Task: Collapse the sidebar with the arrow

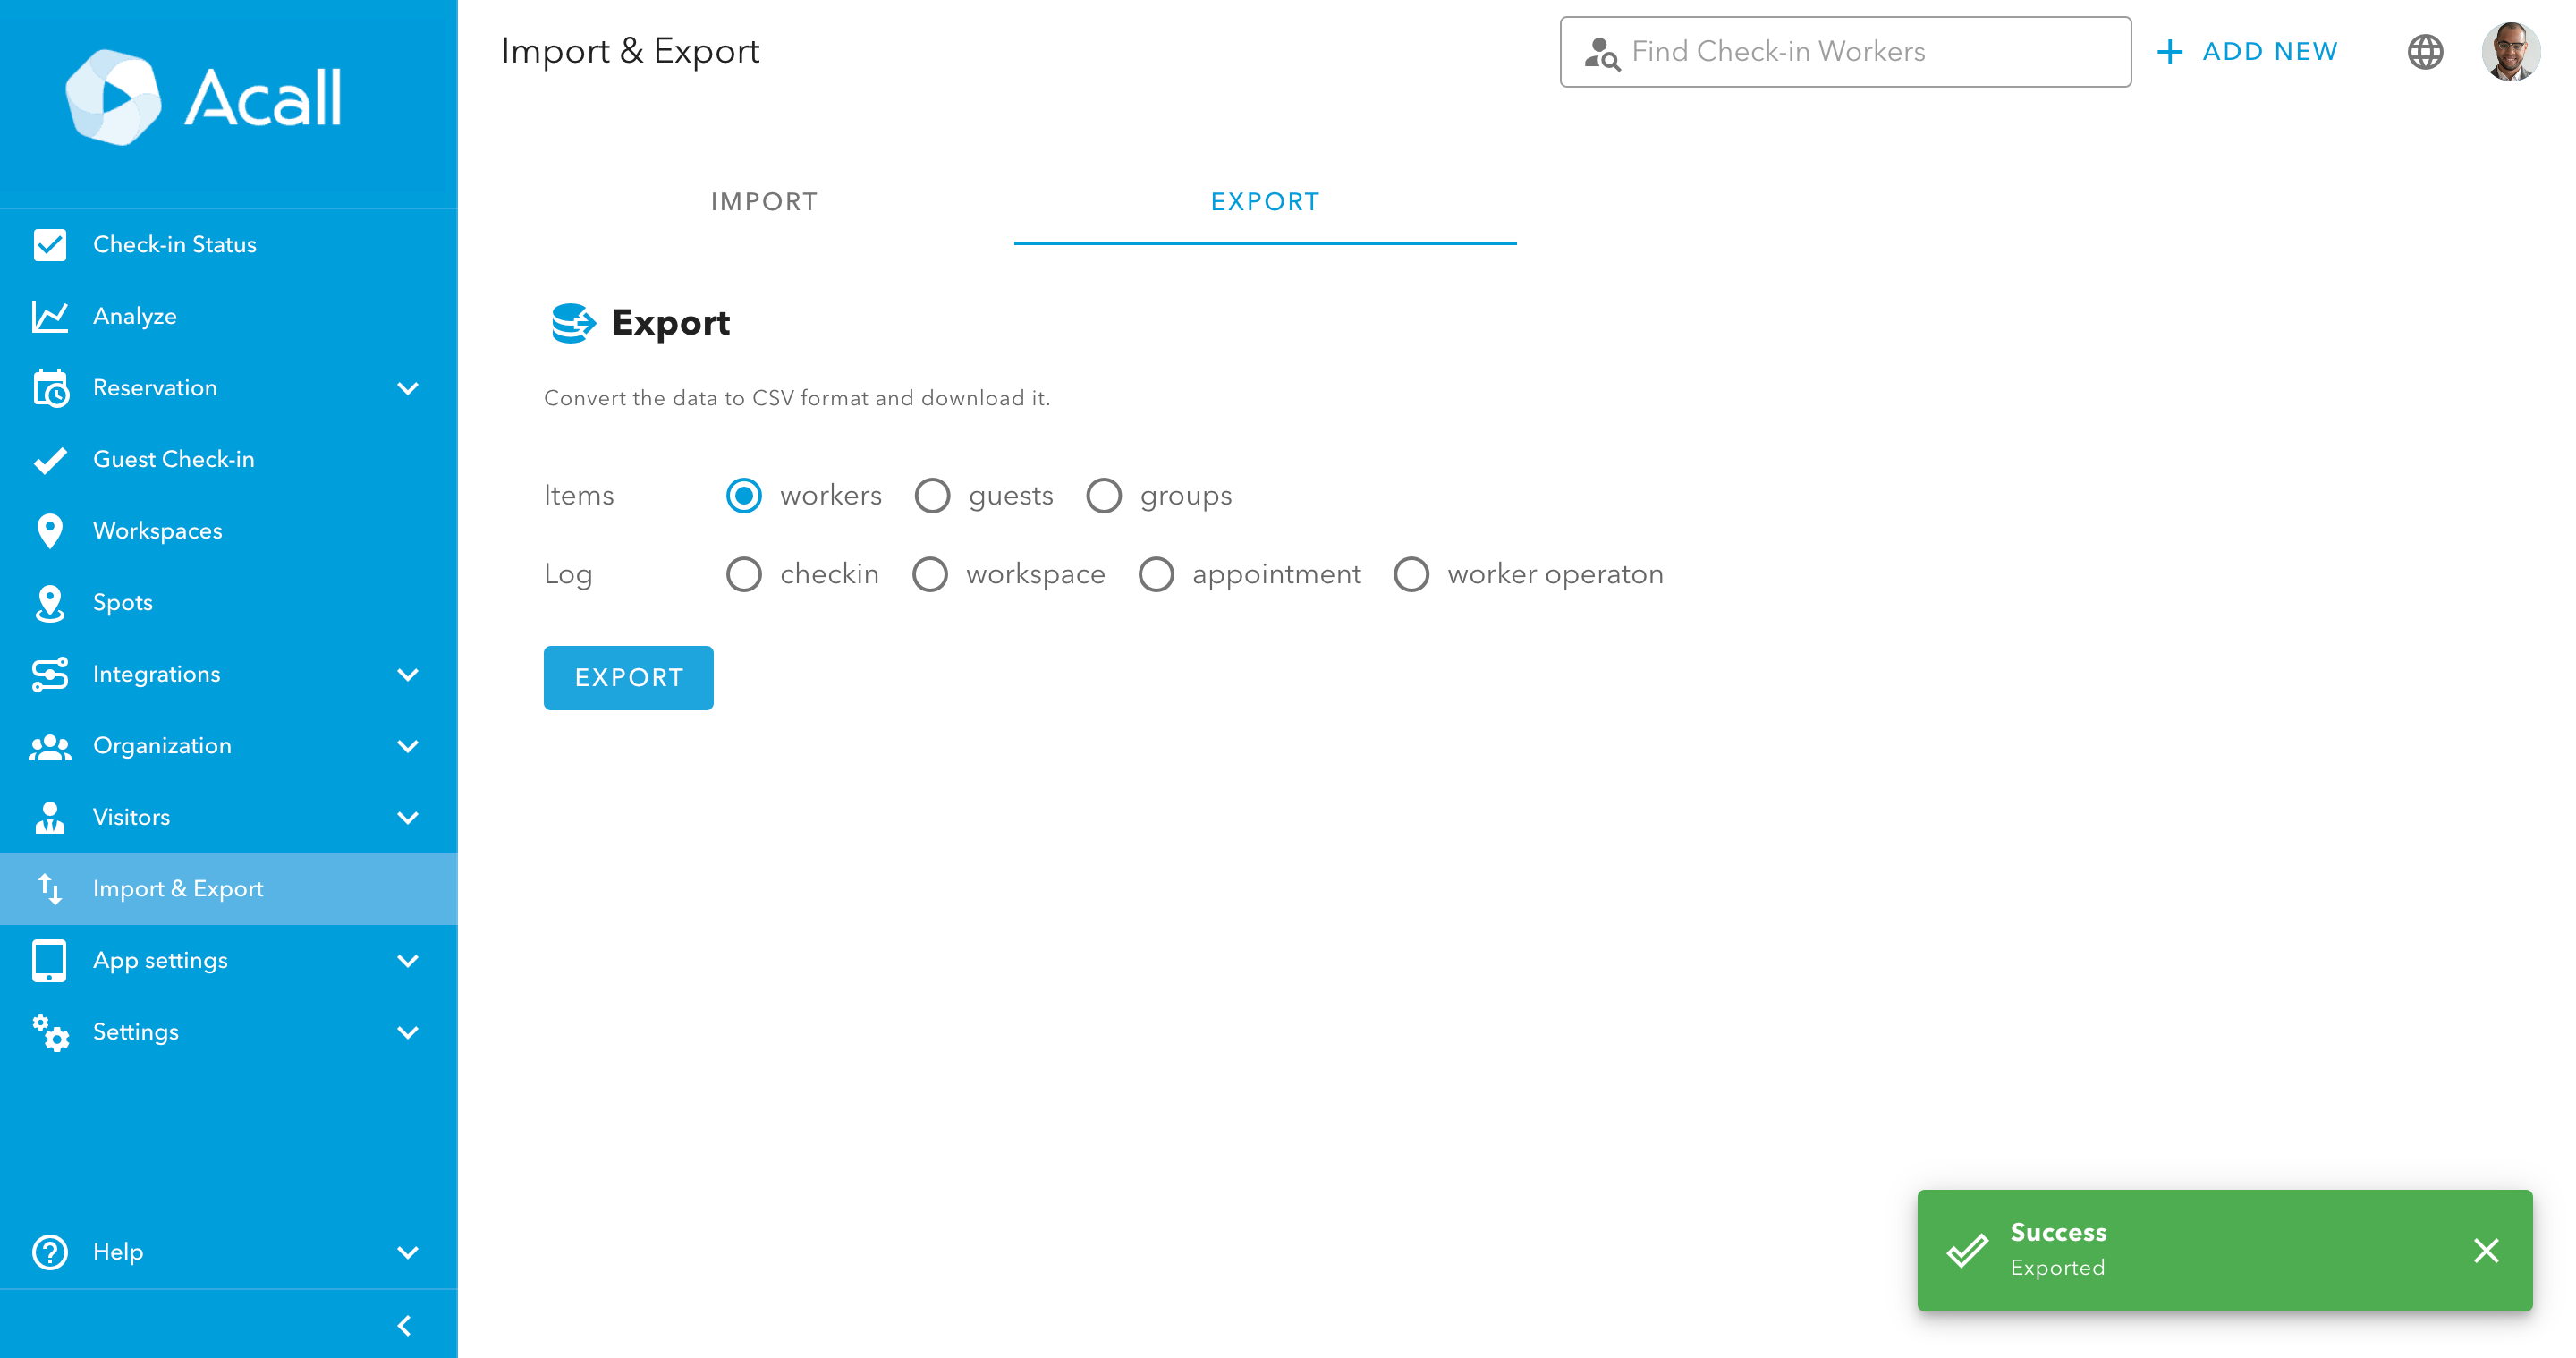Action: click(404, 1326)
